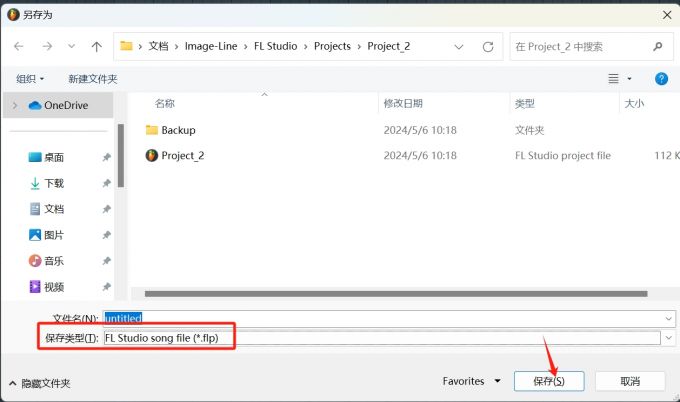This screenshot has height=402, width=680.
Task: Collapse folders with 隐藏文件夹
Action: (39, 383)
